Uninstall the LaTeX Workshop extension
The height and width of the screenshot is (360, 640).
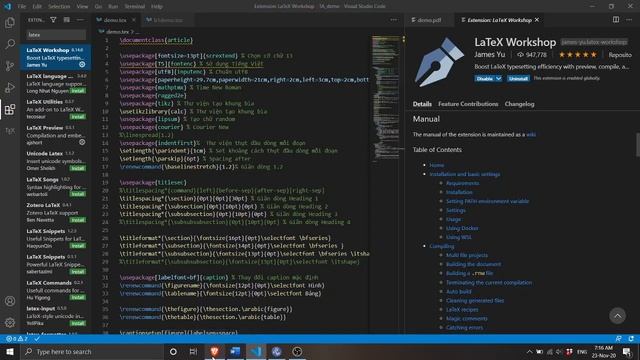[x=518, y=78]
